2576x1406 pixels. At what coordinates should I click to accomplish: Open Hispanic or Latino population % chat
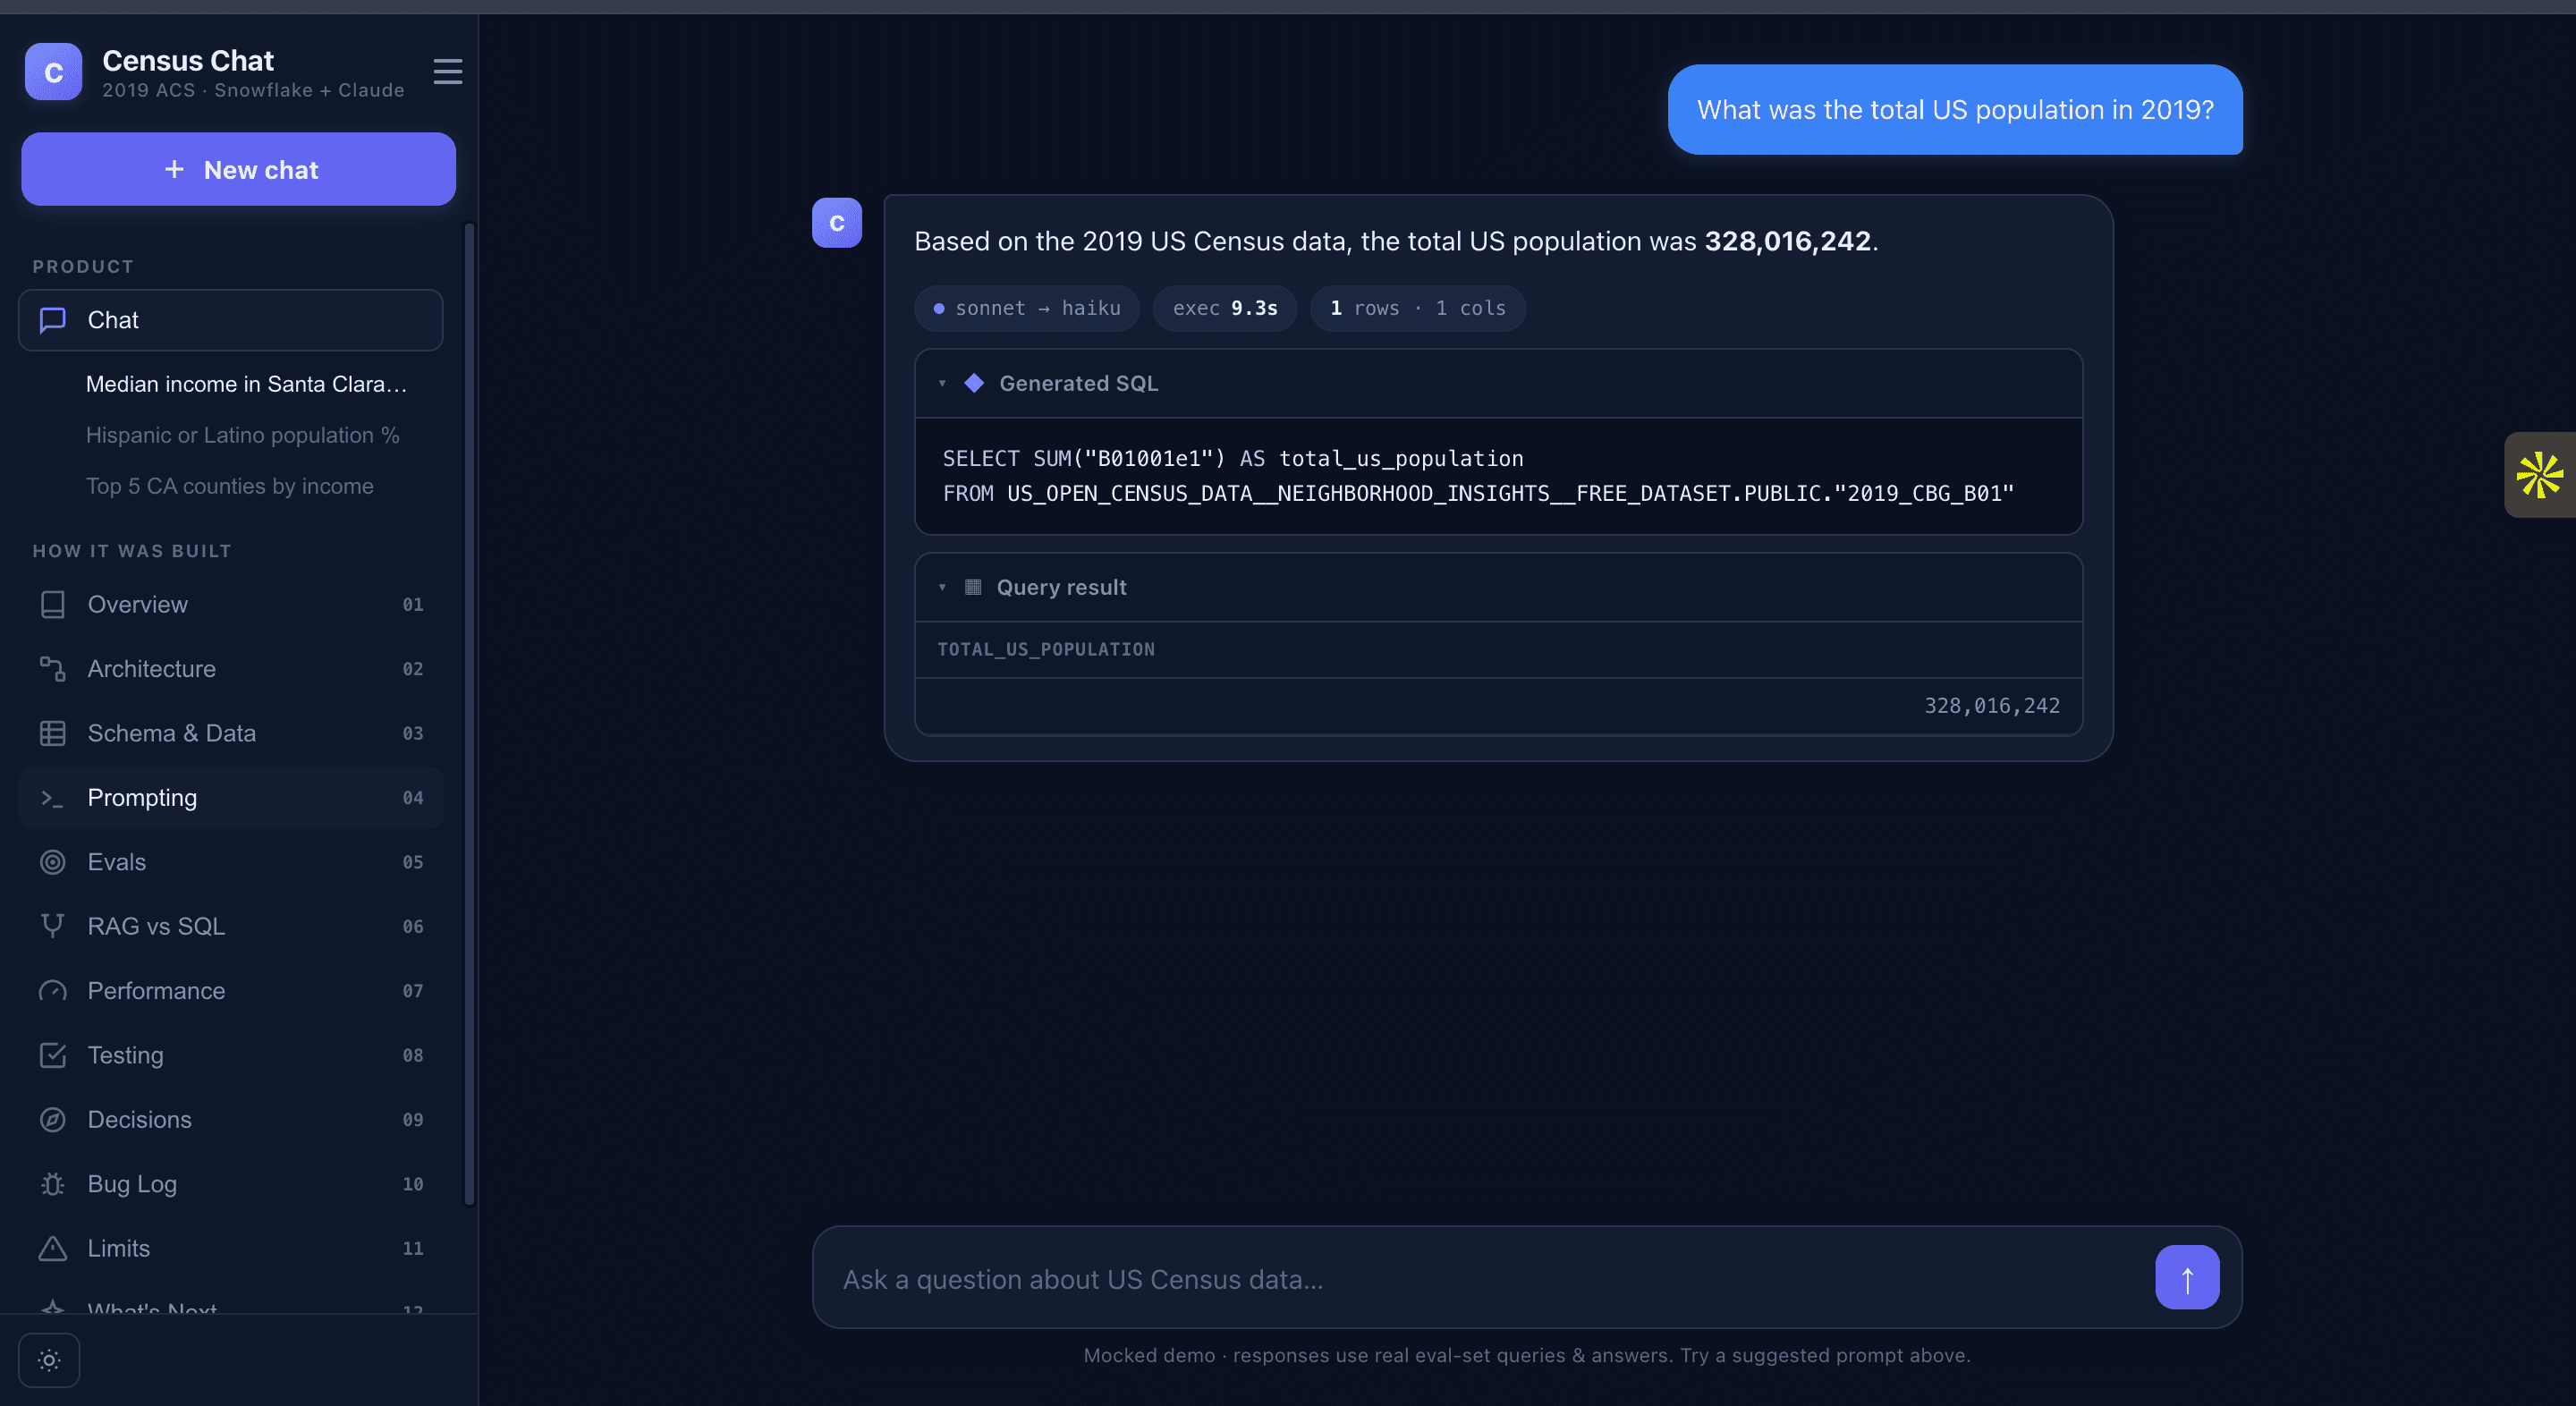click(x=242, y=435)
